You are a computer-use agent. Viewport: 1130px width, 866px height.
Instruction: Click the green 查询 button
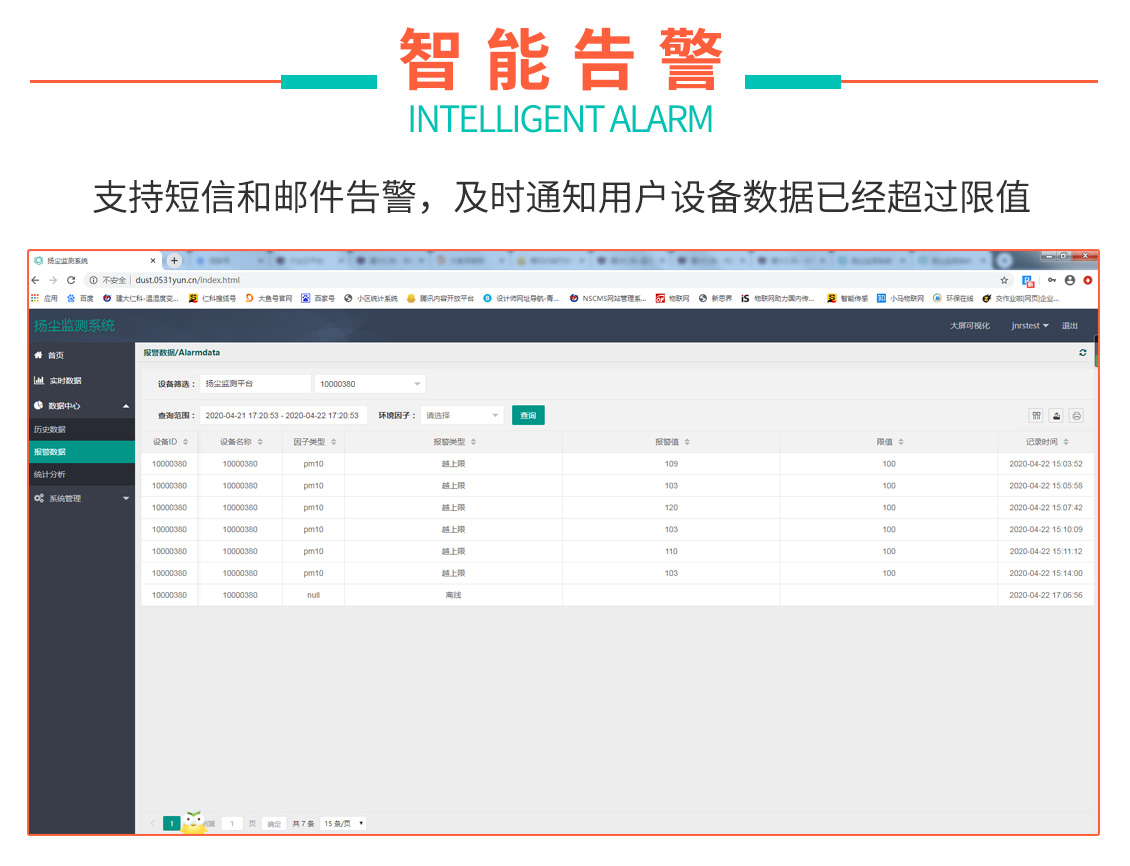(x=528, y=415)
